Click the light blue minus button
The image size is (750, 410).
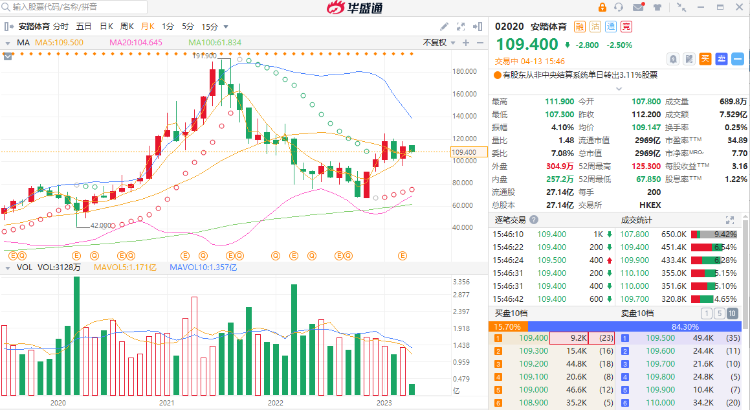pyautogui.click(x=738, y=59)
